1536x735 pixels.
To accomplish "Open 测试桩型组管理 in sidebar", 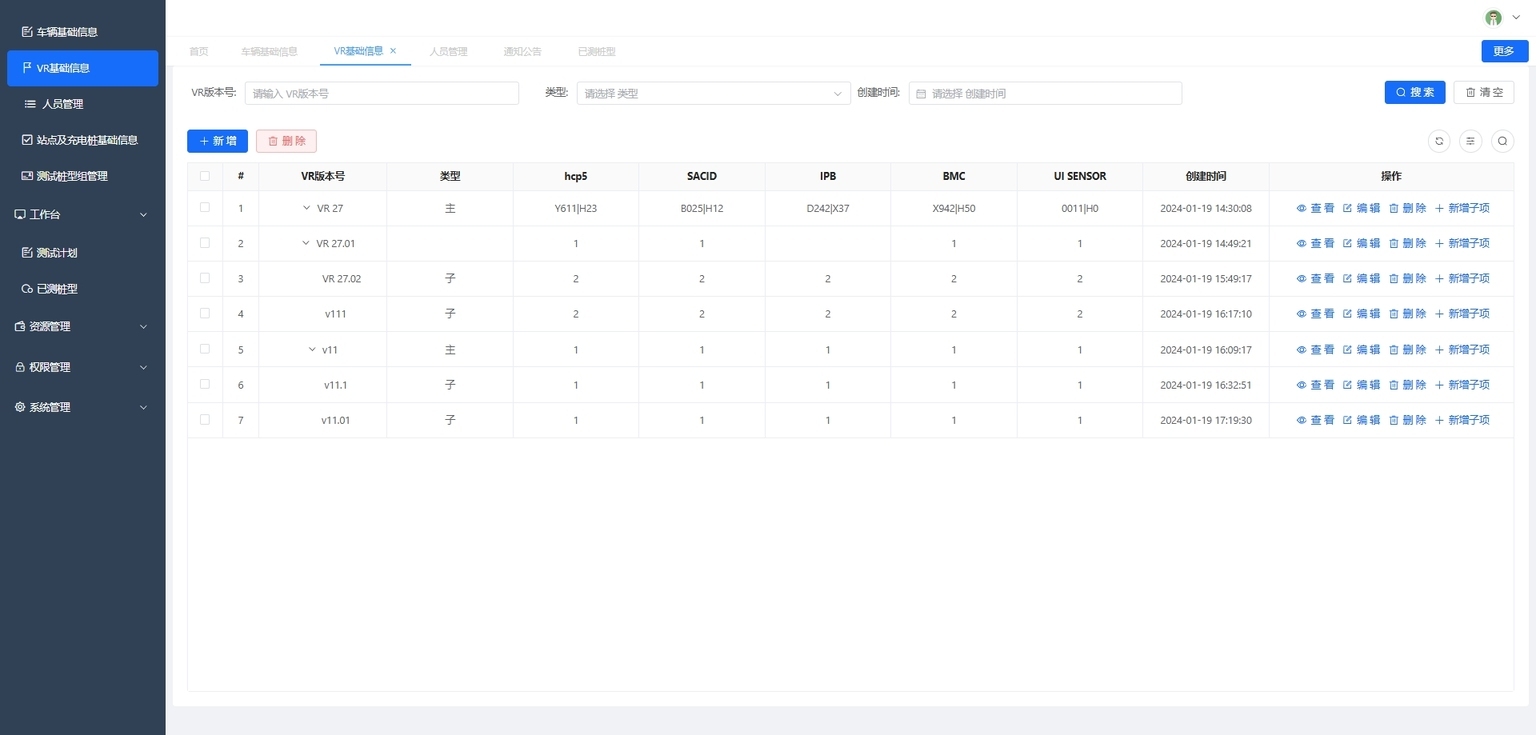I will 82,176.
